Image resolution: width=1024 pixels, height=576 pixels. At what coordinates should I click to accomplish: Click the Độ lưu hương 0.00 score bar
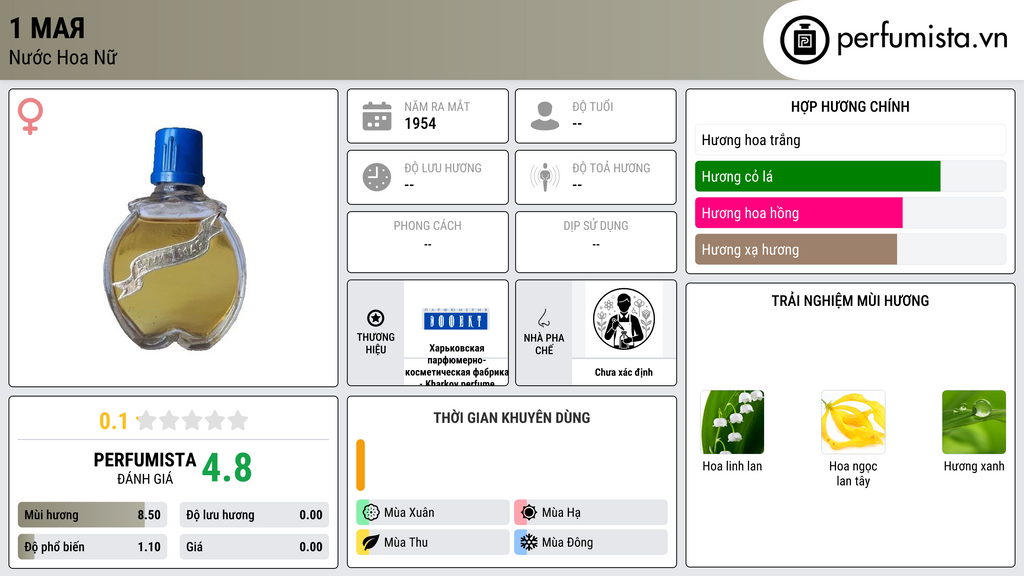[x=254, y=515]
